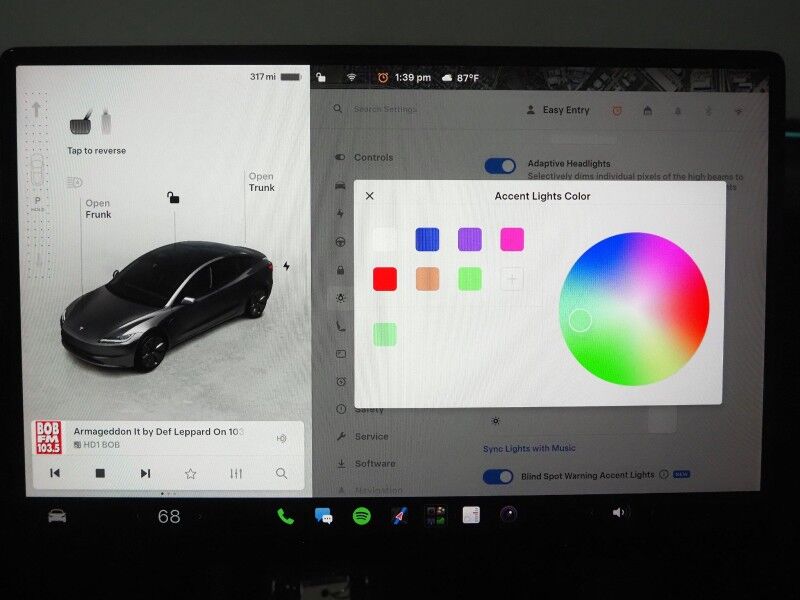This screenshot has height=600, width=800.
Task: Toggle Adaptive Headlights switch
Action: 500,166
